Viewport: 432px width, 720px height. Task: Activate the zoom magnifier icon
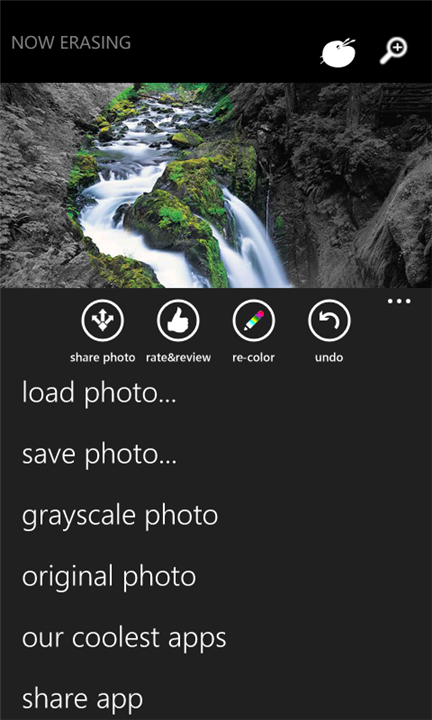(x=394, y=51)
